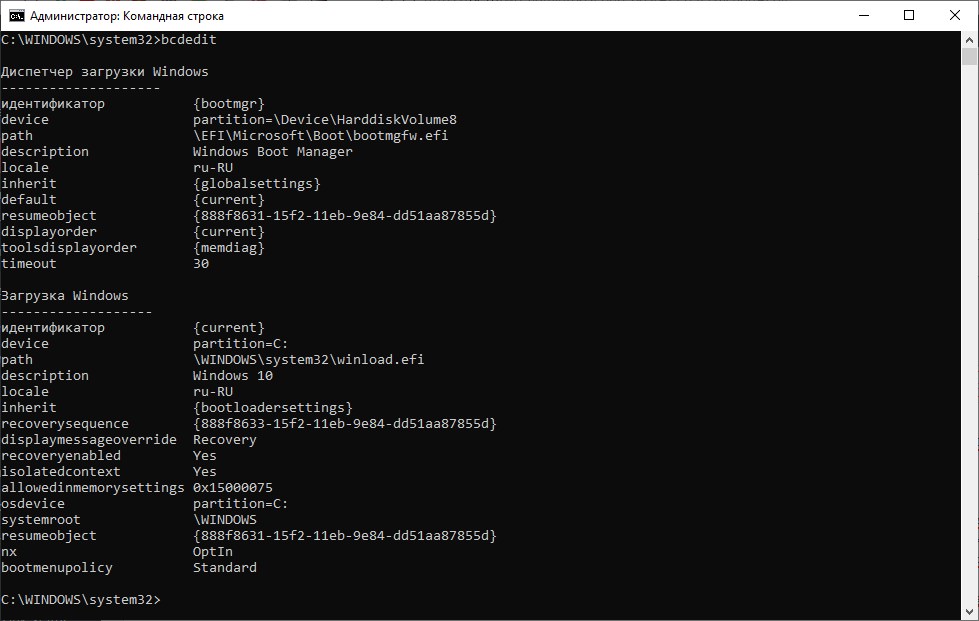Open the command prompt system menu icon
This screenshot has width=979, height=621.
point(15,16)
